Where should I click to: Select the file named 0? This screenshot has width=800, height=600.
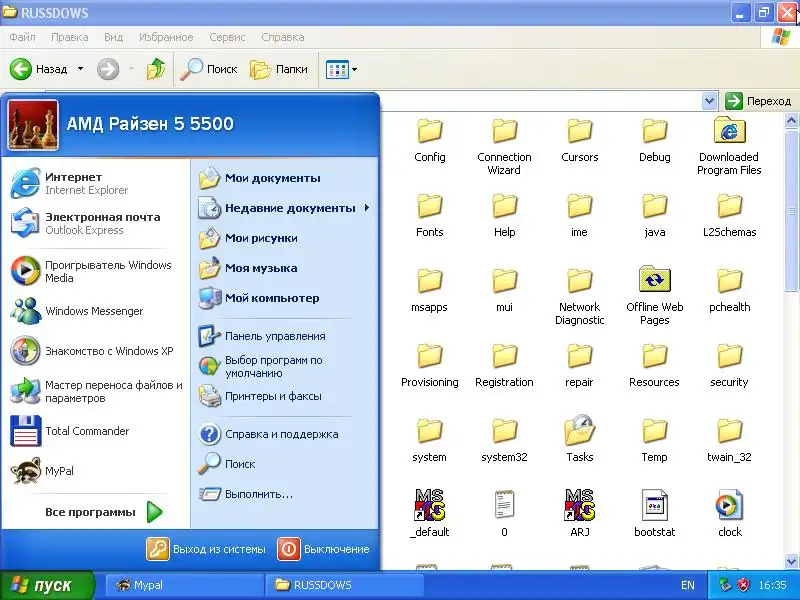pos(504,514)
